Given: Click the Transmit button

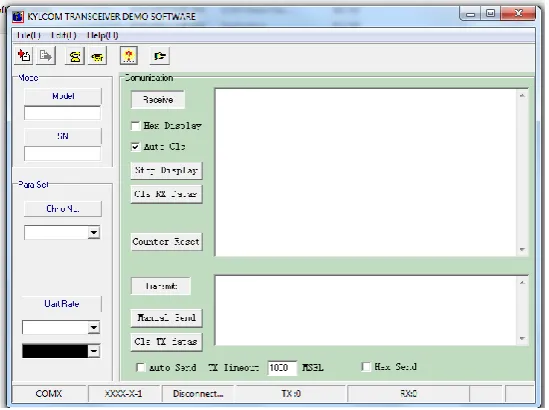Looking at the screenshot, I should click(161, 286).
